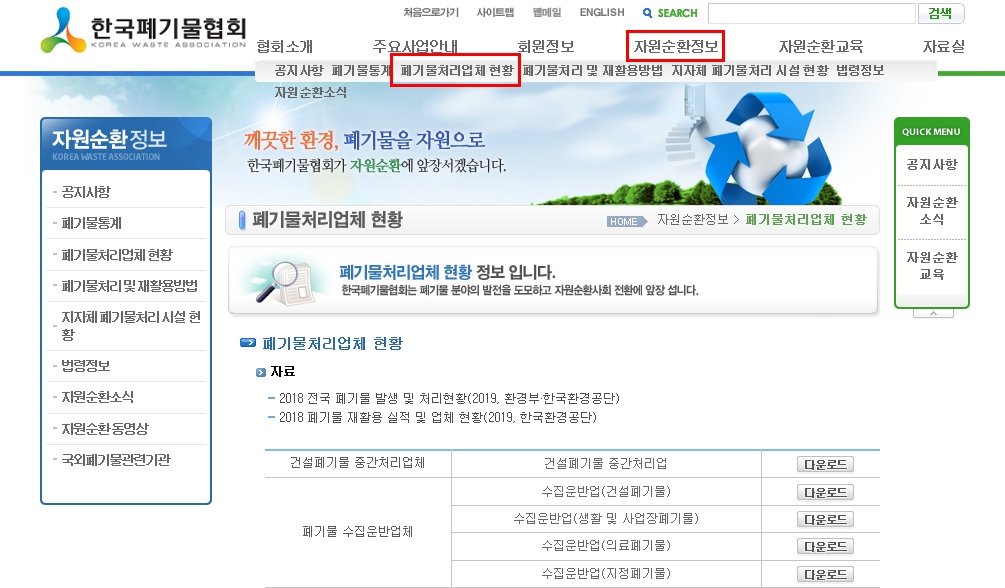Open the 회원정보 main menu
Screen dimensions: 1005x588
pos(546,46)
